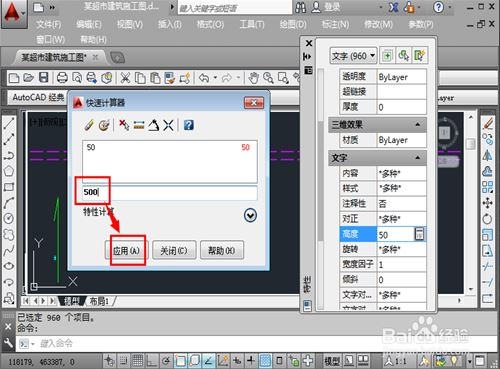Screen dimensions: 500x369
Task: Toggle Polar Tracking in status bar
Action: pos(166,360)
